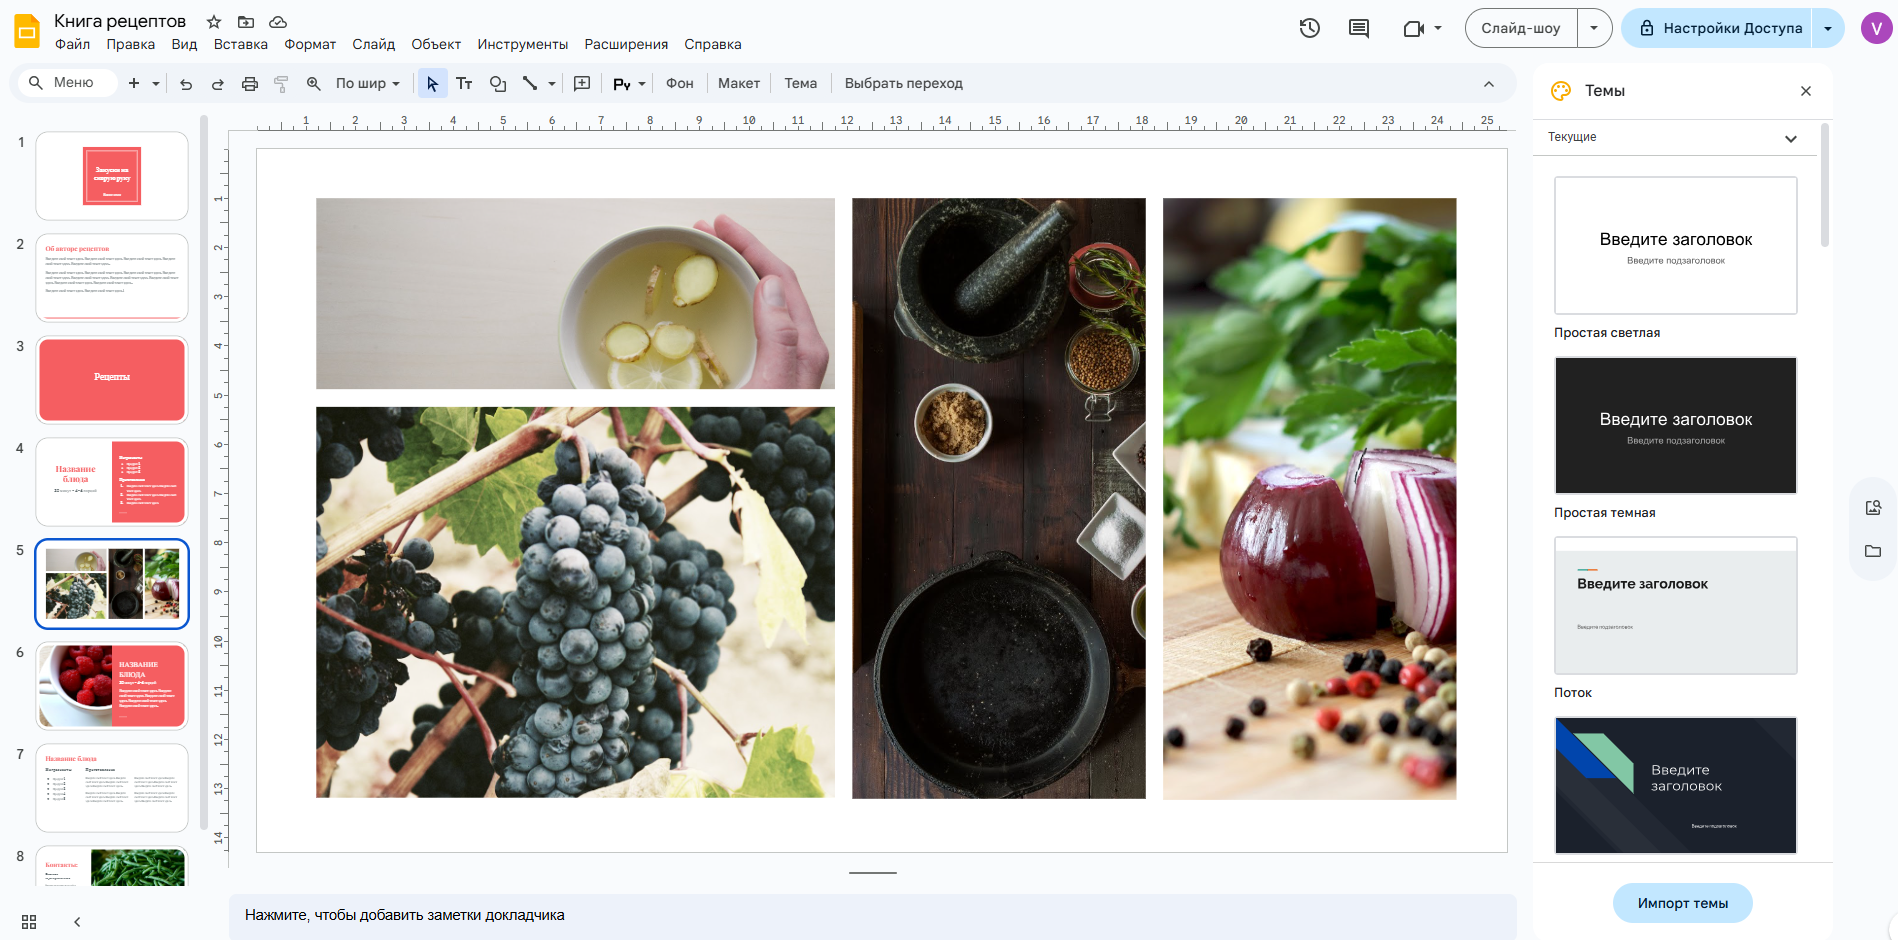Click the Выбрать переход button
Viewport: 1898px width, 940px height.
pos(903,84)
